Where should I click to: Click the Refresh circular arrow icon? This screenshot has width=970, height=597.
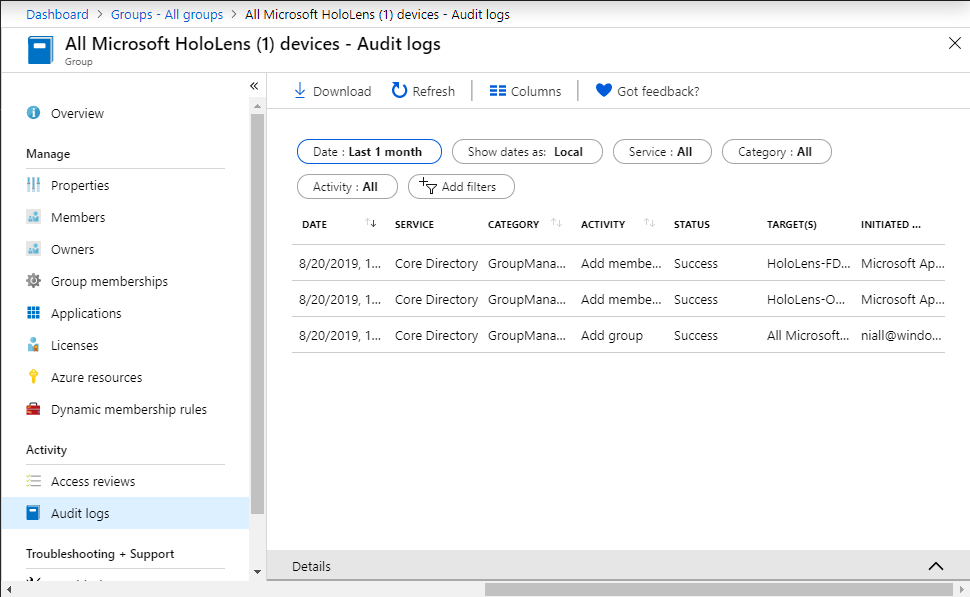pos(400,90)
